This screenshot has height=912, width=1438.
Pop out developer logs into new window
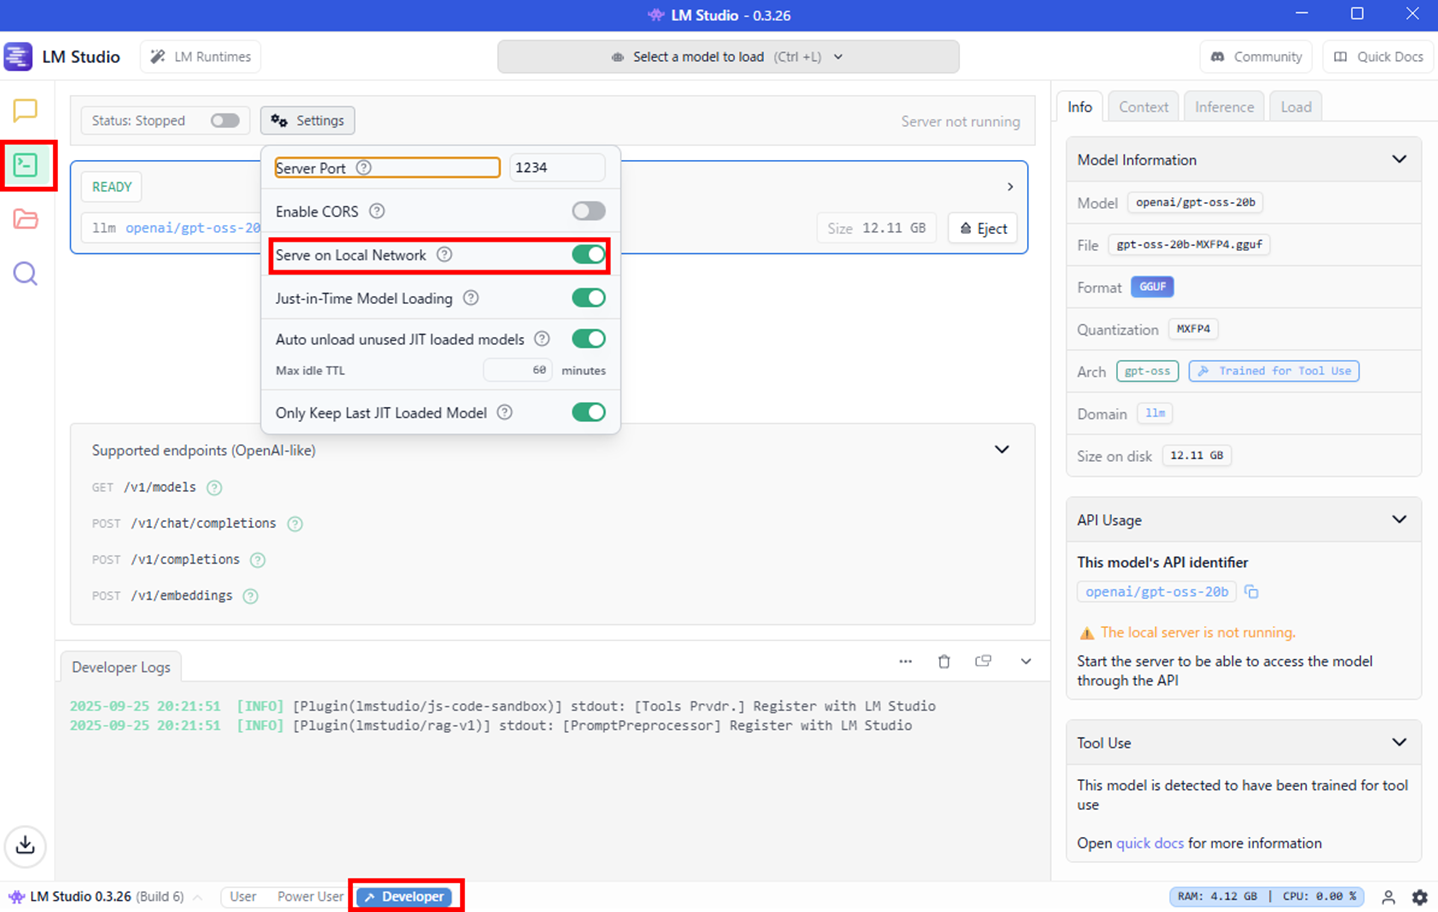coord(983,661)
